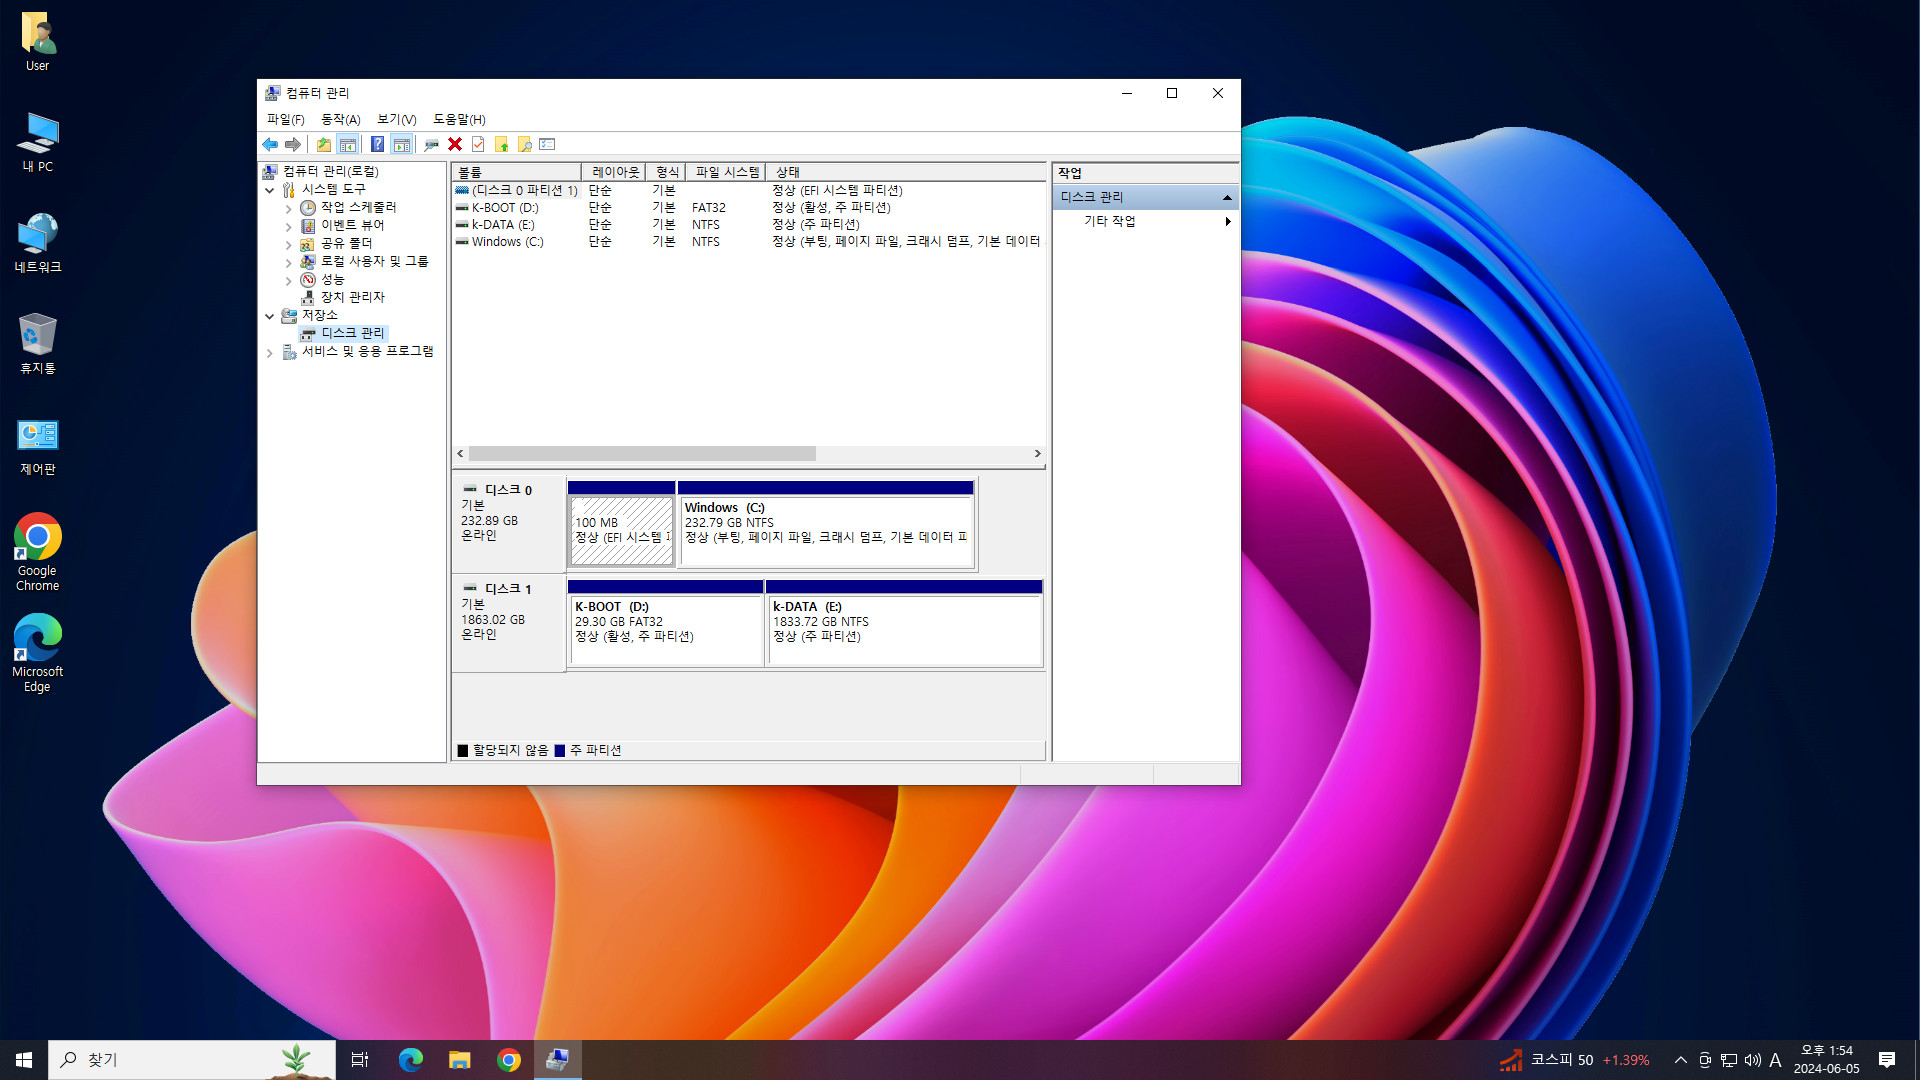Expand the 작업 스케줄러 node
Viewport: 1920px width, 1080px height.
(289, 208)
